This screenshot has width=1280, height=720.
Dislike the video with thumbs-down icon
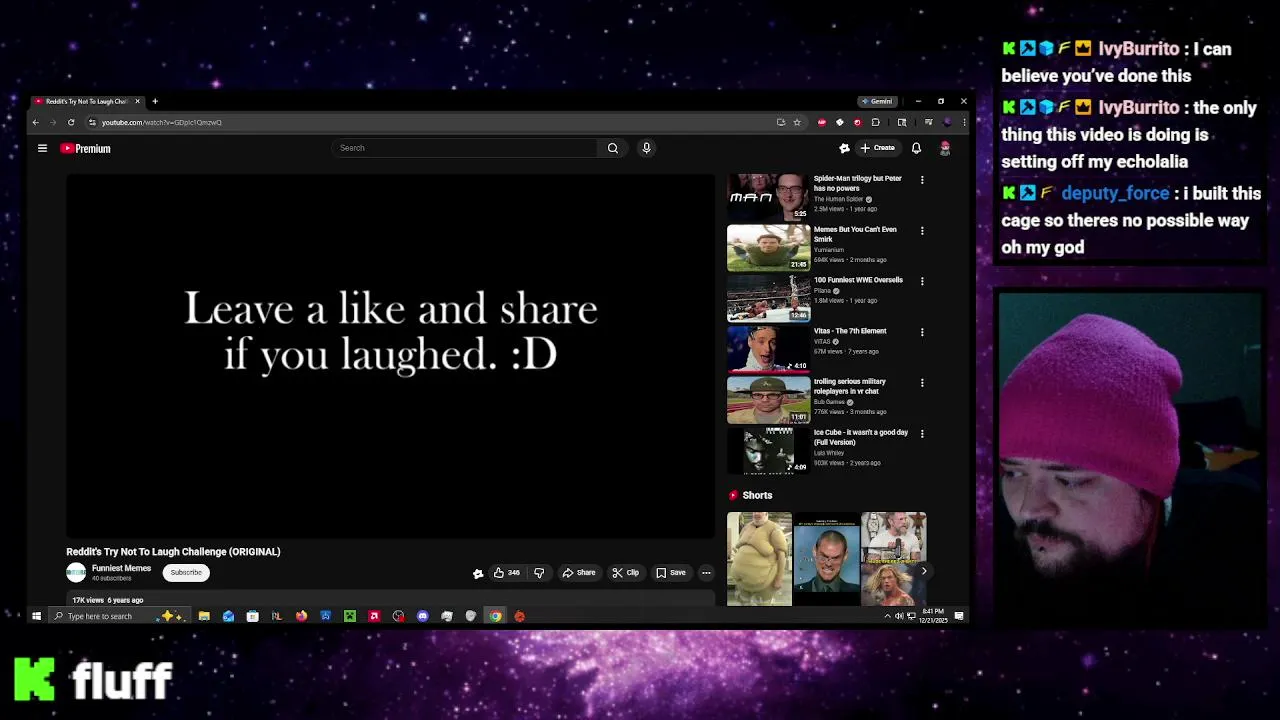click(x=539, y=573)
